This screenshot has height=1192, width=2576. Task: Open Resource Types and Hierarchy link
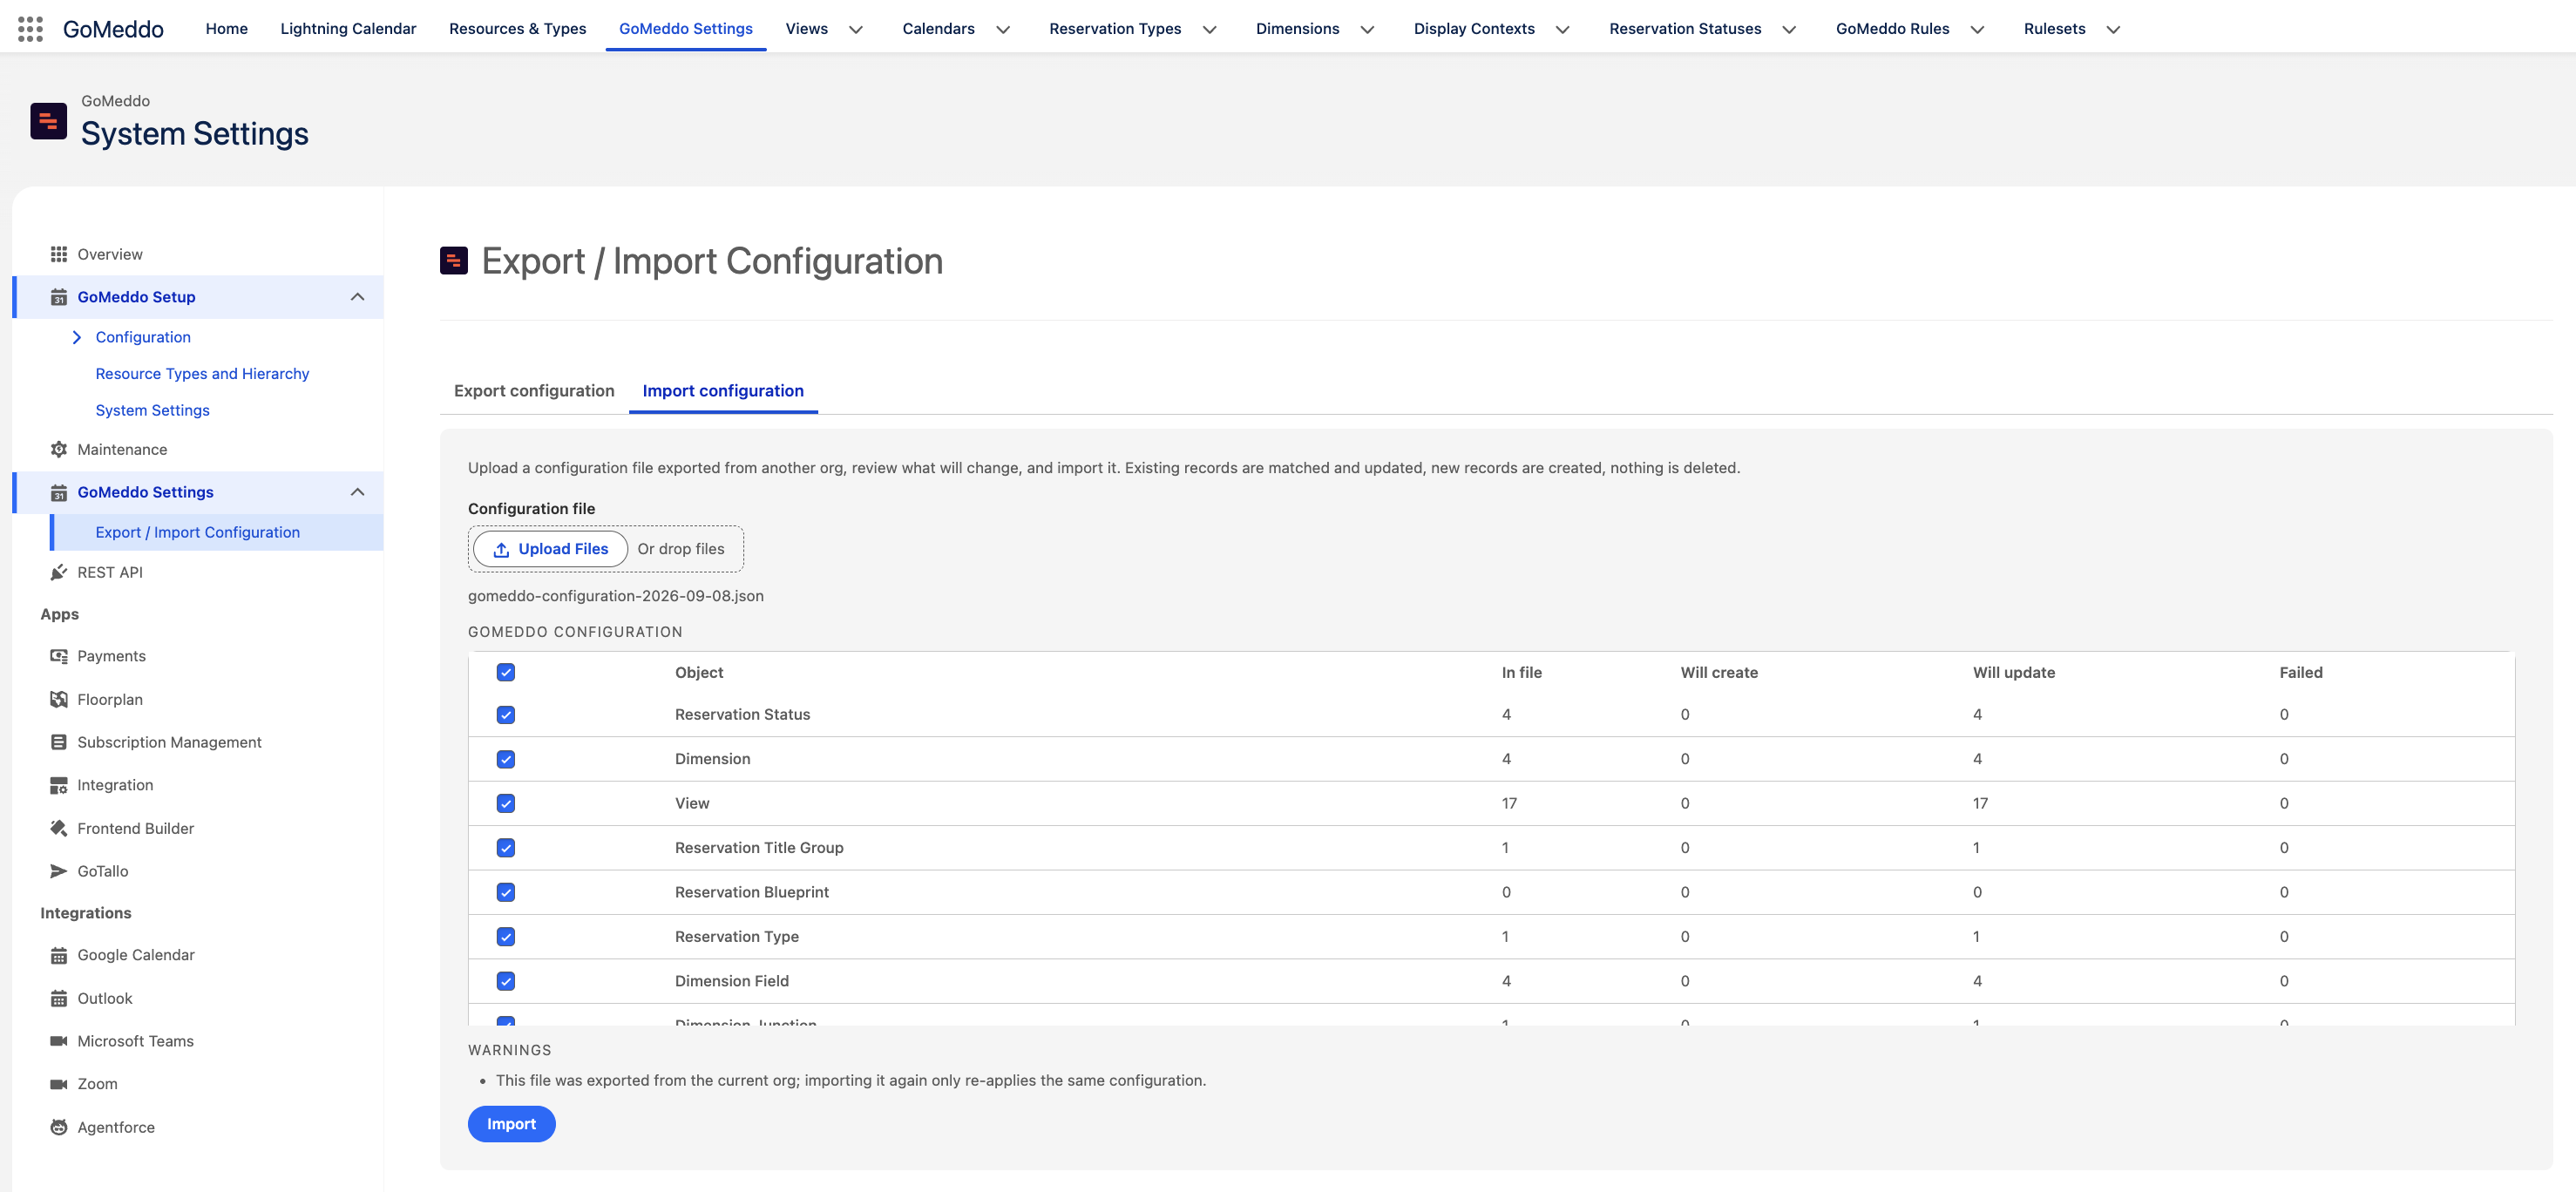(203, 374)
